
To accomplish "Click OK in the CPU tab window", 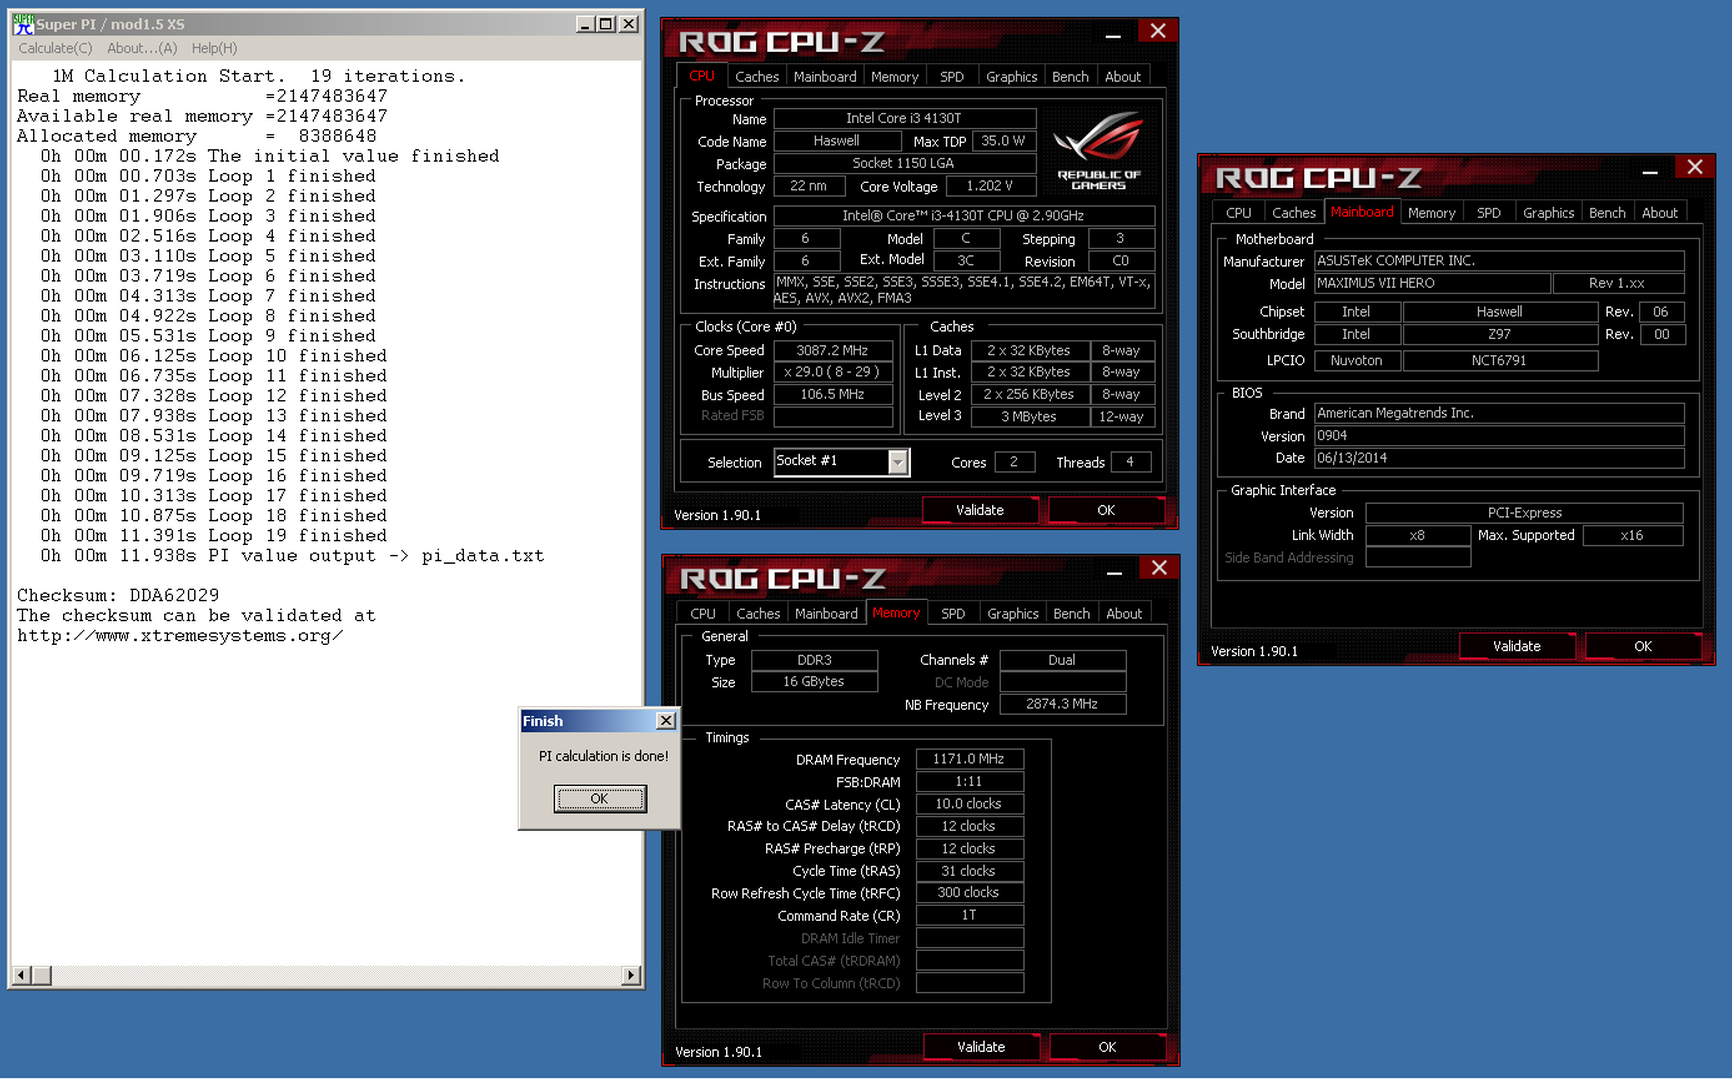I will click(1105, 510).
